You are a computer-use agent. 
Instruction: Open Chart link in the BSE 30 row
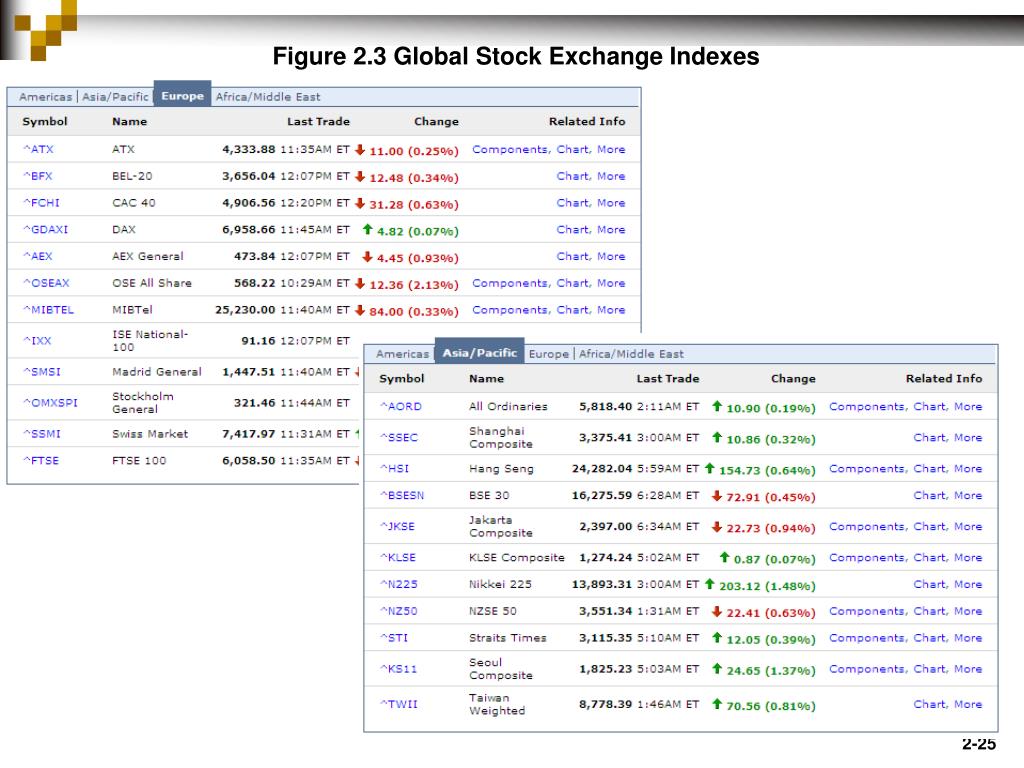(x=930, y=495)
